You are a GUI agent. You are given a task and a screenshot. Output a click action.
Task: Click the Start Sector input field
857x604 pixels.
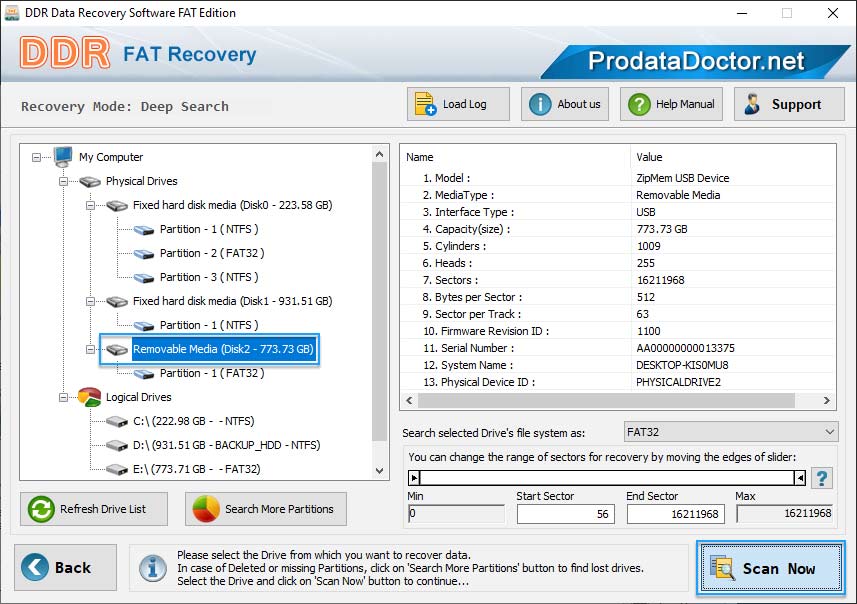[566, 514]
